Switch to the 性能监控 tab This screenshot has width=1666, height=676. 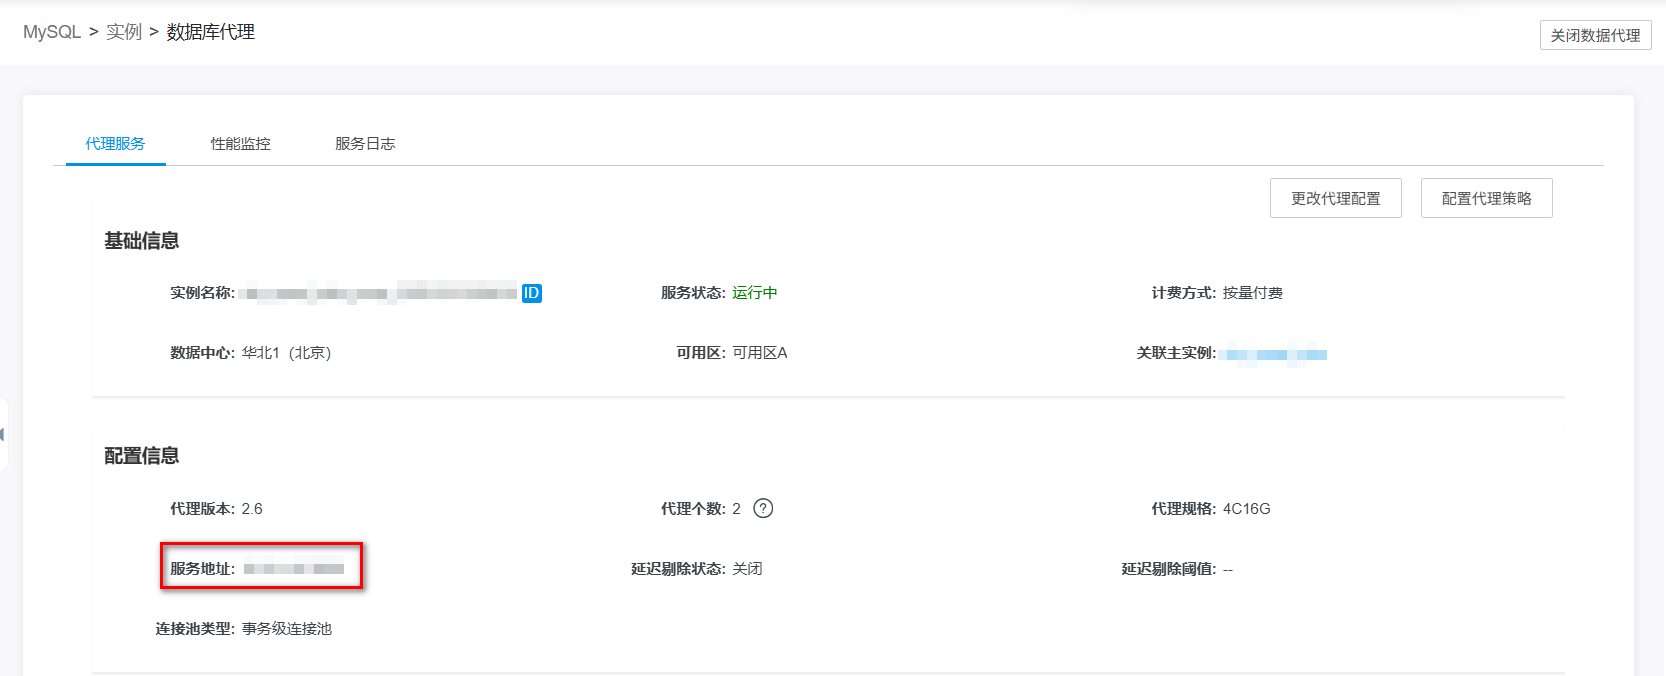pos(240,144)
